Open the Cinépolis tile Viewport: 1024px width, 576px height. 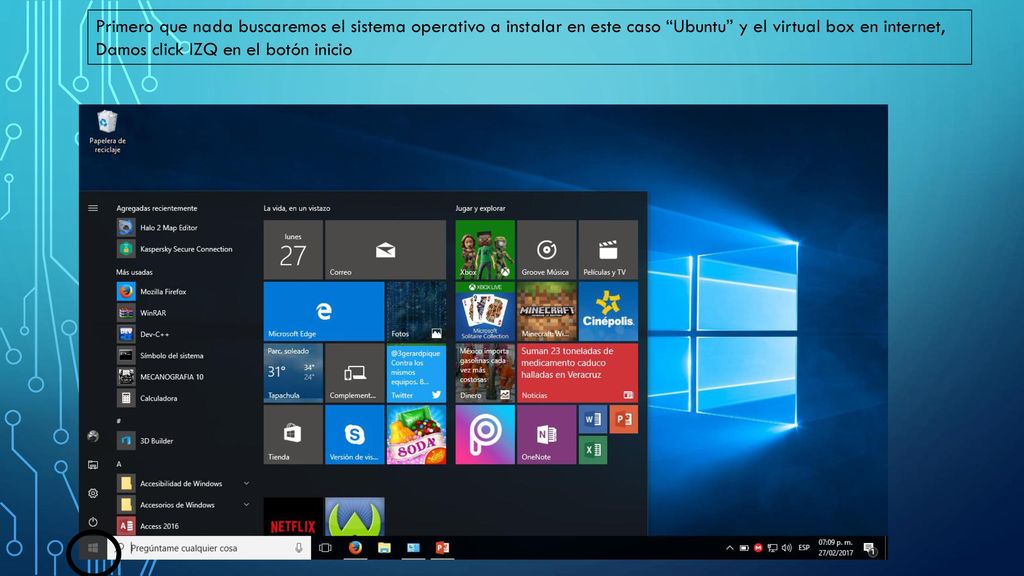[608, 312]
